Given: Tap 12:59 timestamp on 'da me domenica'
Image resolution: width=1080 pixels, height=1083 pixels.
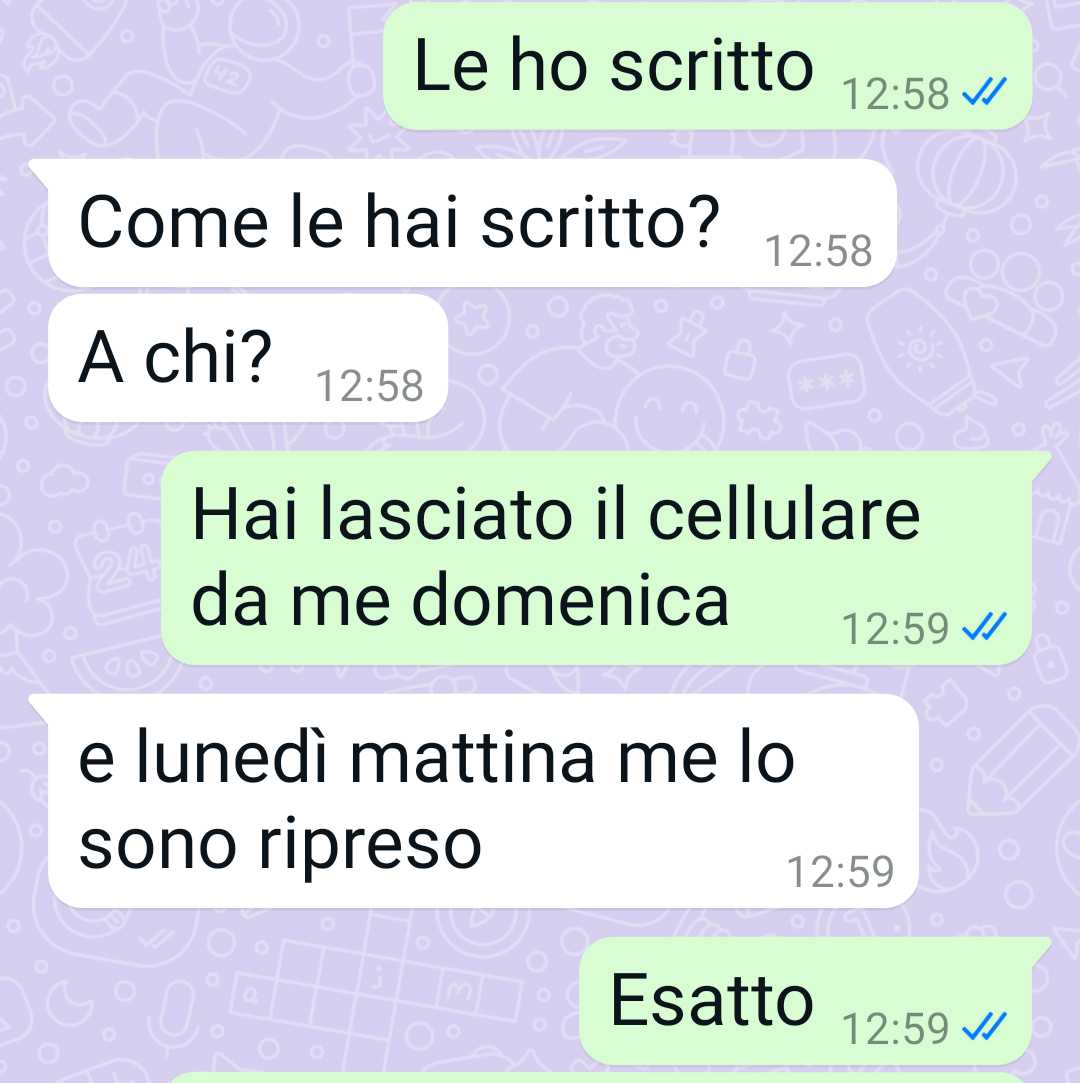Looking at the screenshot, I should (896, 629).
